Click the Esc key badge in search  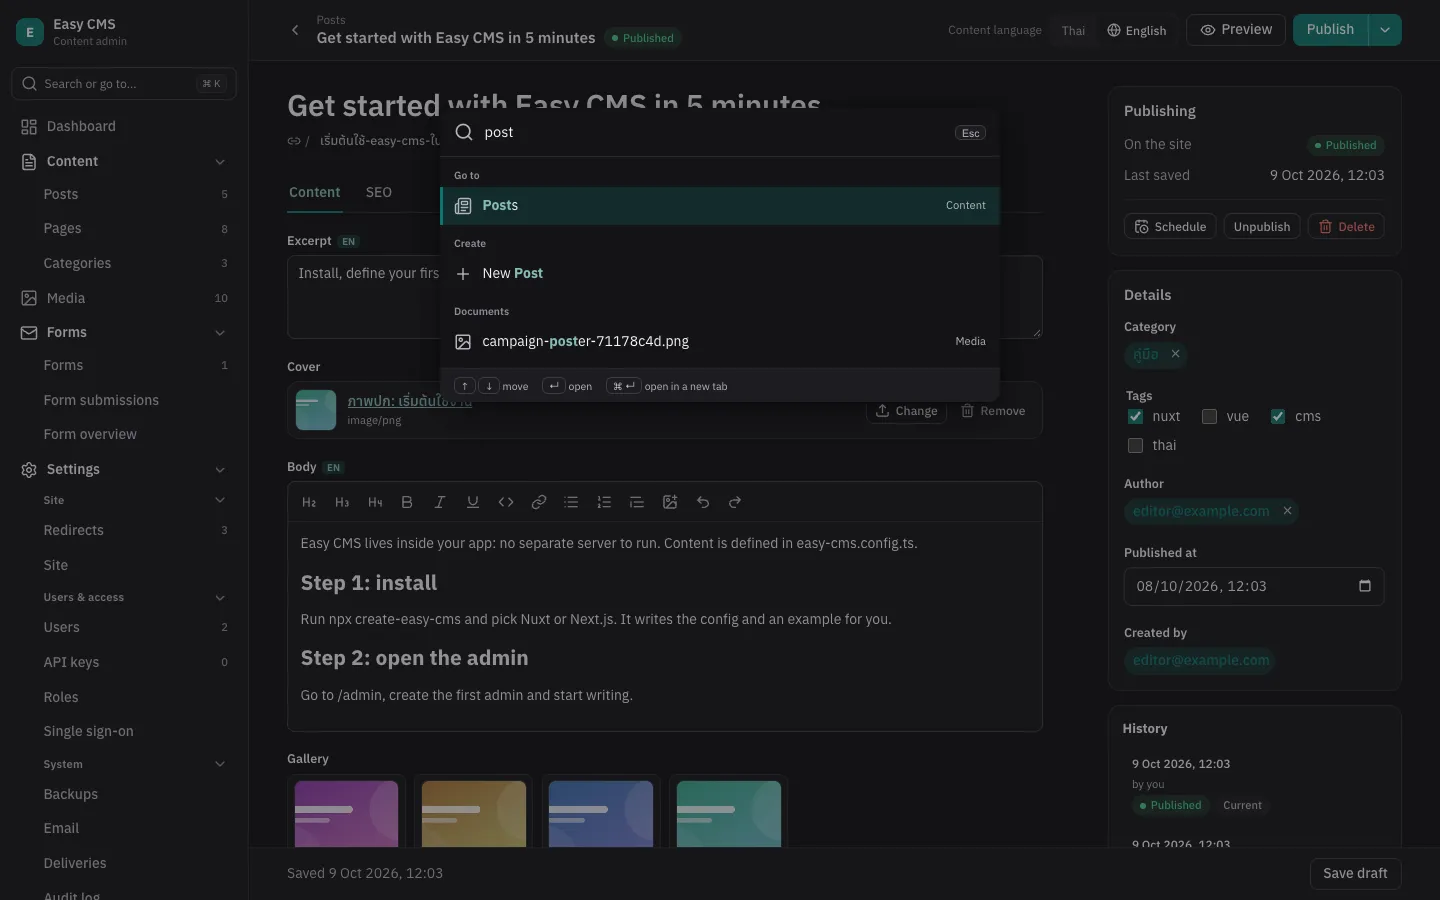(971, 133)
